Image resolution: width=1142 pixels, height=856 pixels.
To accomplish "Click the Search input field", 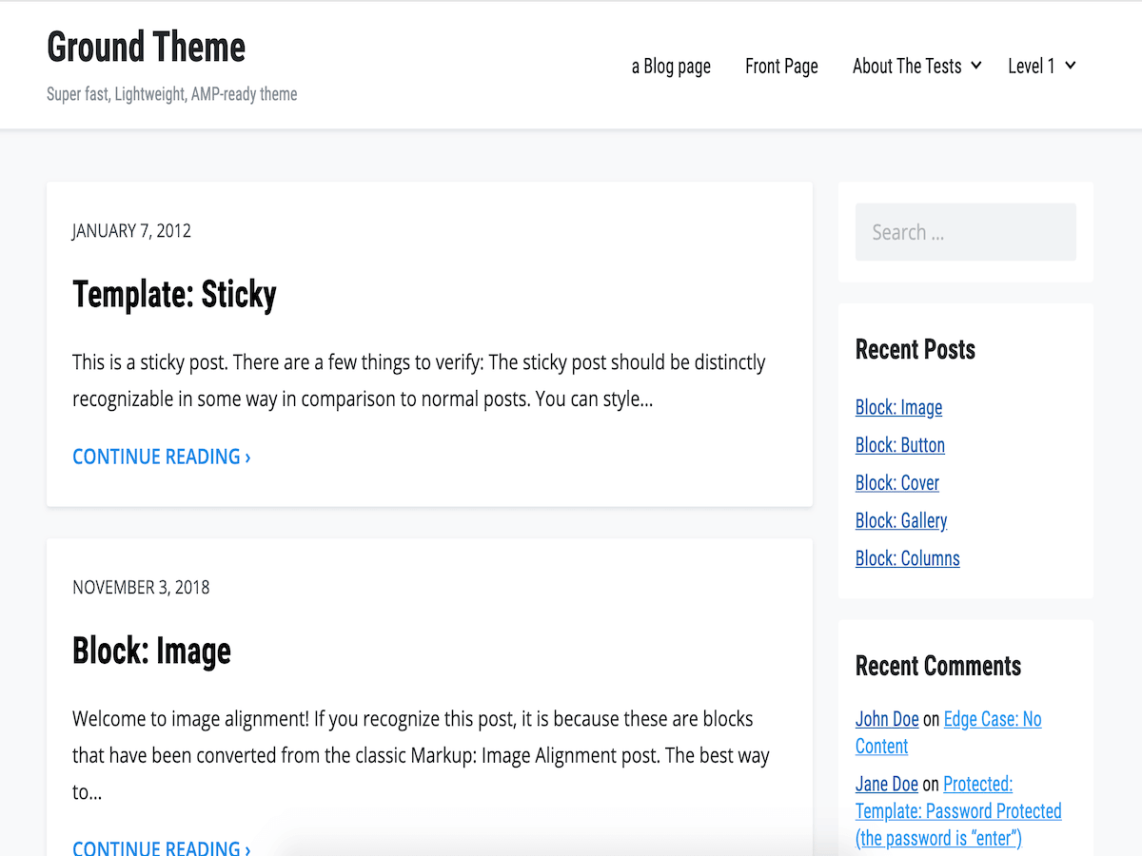I will 964,231.
